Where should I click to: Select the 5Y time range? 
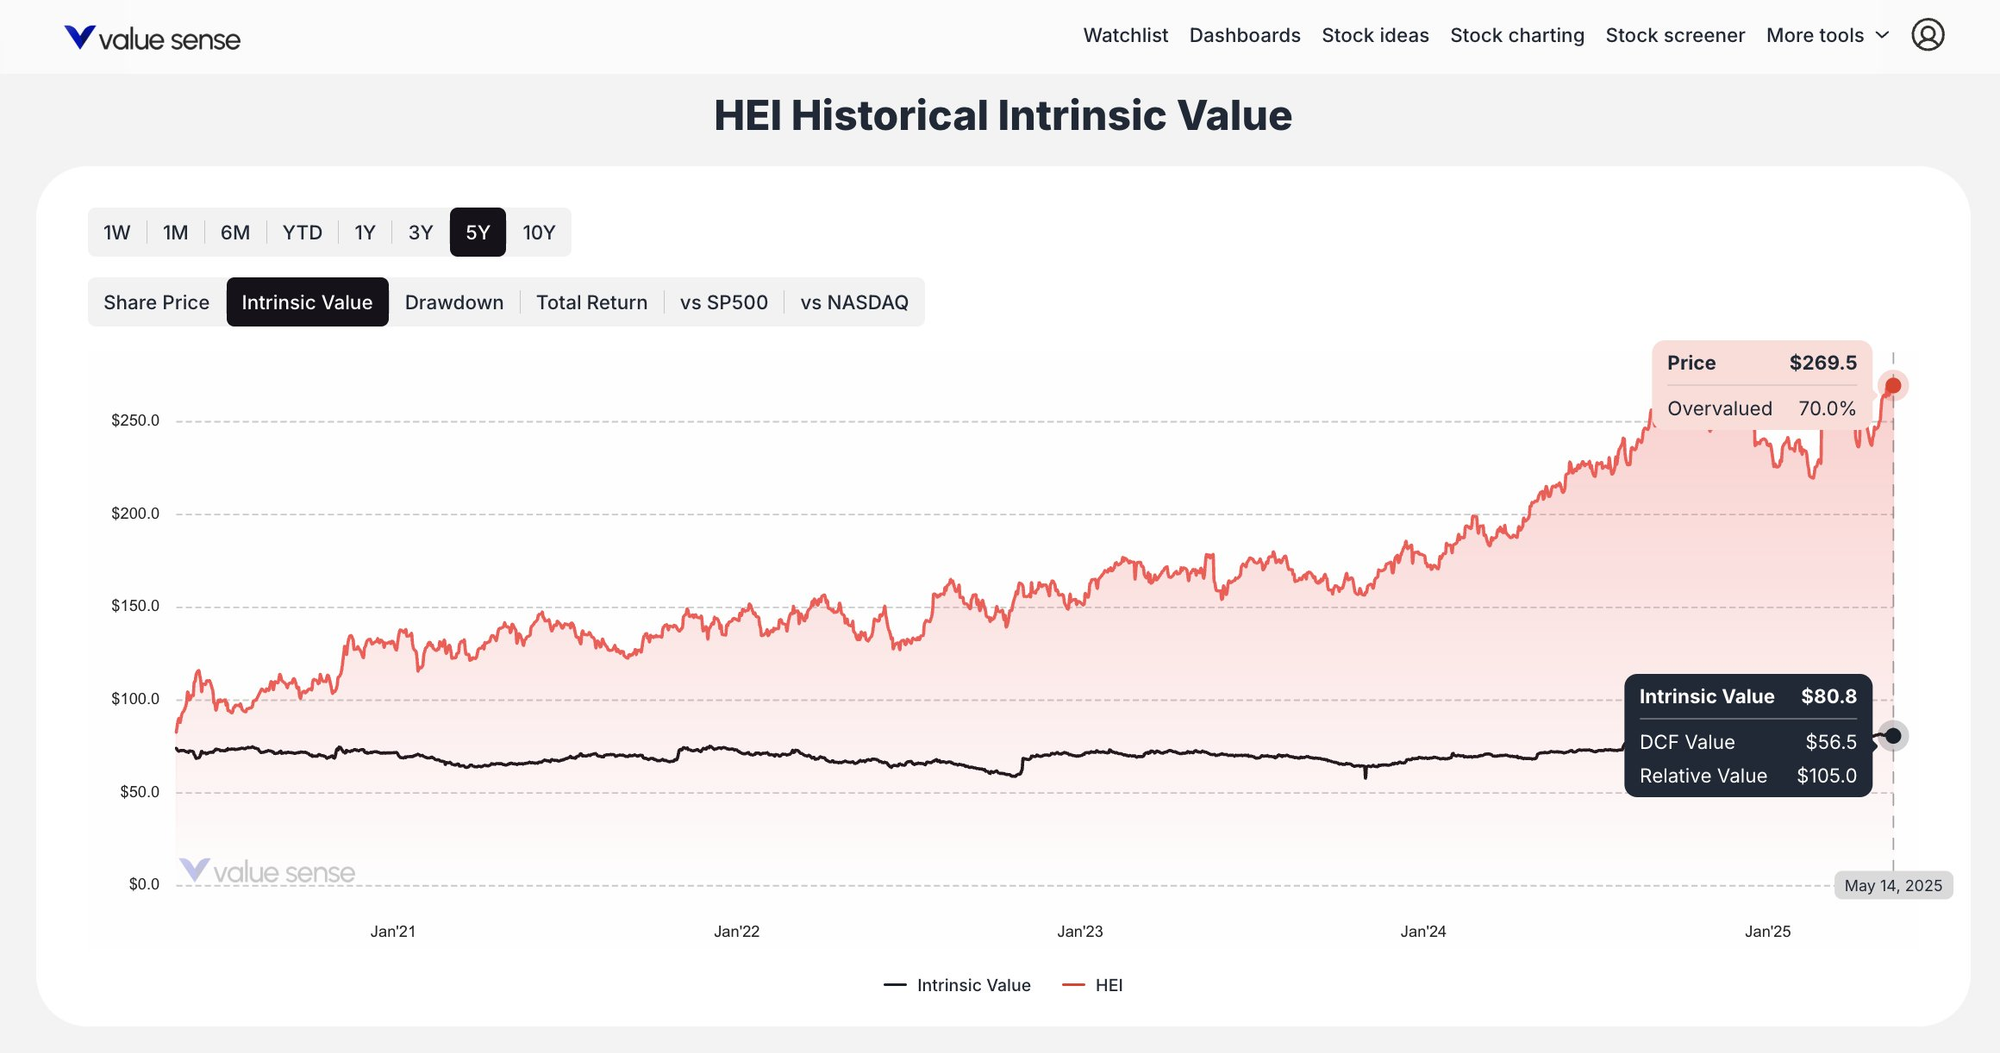[478, 232]
